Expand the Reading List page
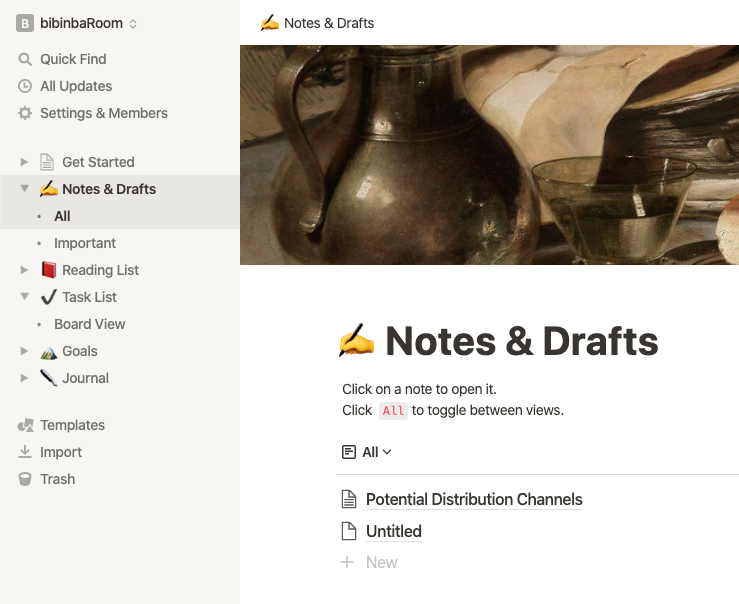The height and width of the screenshot is (604, 739). coord(24,270)
